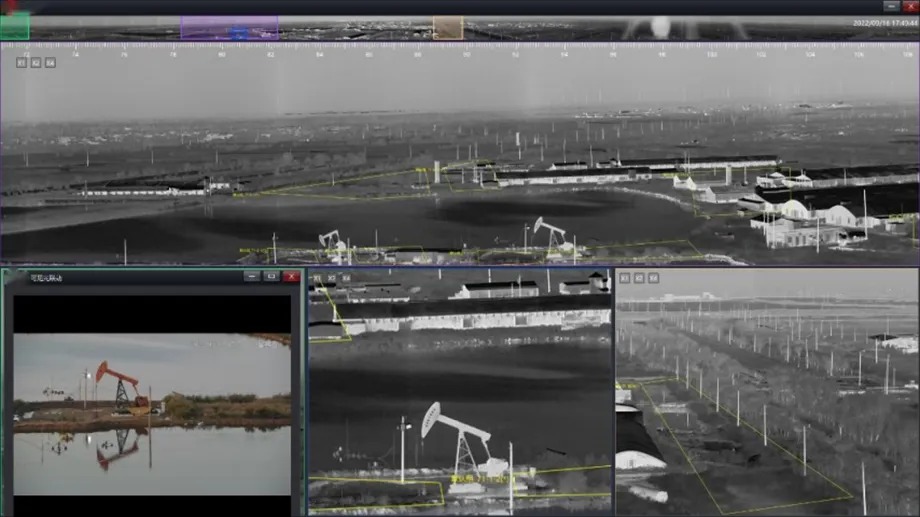This screenshot has height=517, width=920.
Task: Click the red pumpjack in color video
Action: click(120, 384)
